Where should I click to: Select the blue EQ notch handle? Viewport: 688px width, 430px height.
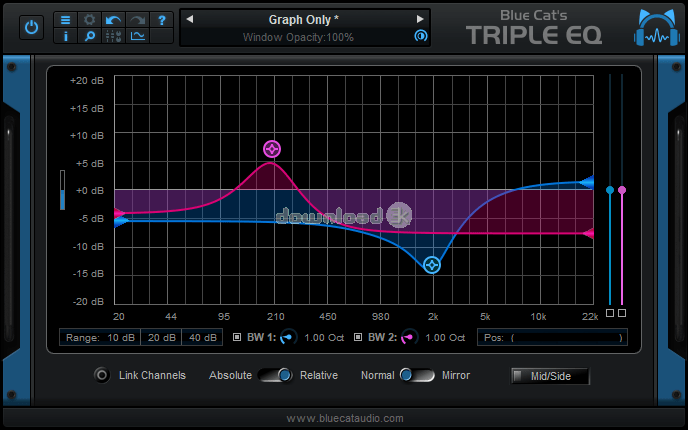point(432,265)
